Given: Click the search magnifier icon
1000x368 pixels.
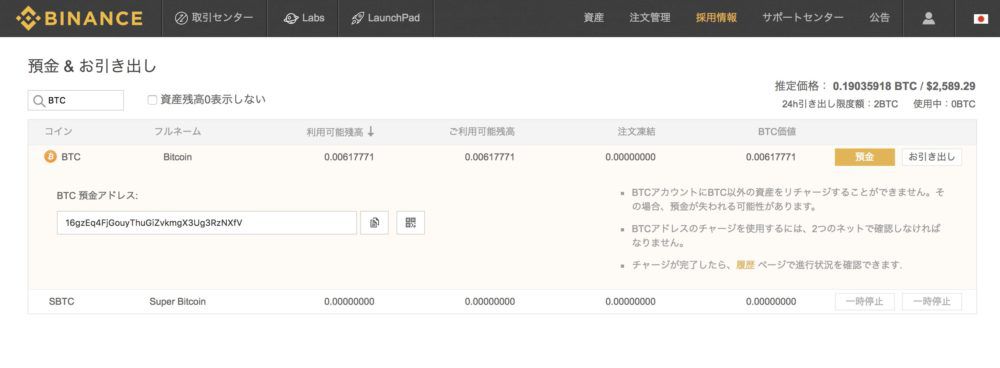Looking at the screenshot, I should [40, 101].
